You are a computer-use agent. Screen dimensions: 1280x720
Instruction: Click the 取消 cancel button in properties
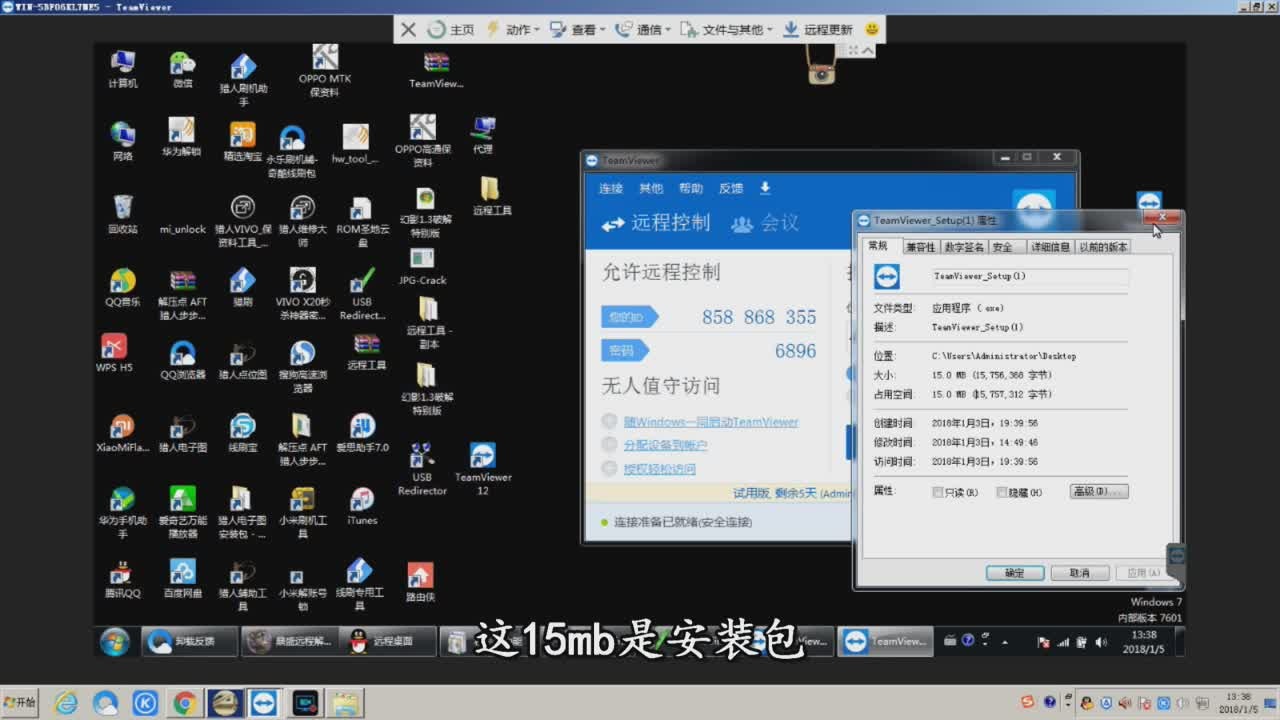point(1079,573)
